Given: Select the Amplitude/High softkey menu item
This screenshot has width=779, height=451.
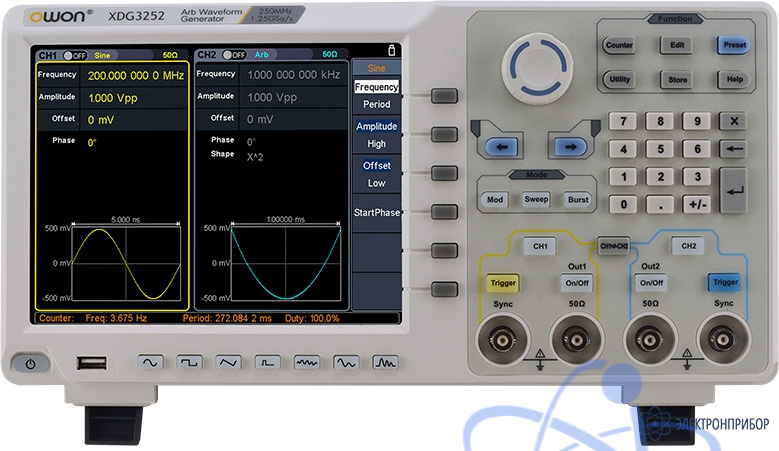Looking at the screenshot, I should coord(376,135).
